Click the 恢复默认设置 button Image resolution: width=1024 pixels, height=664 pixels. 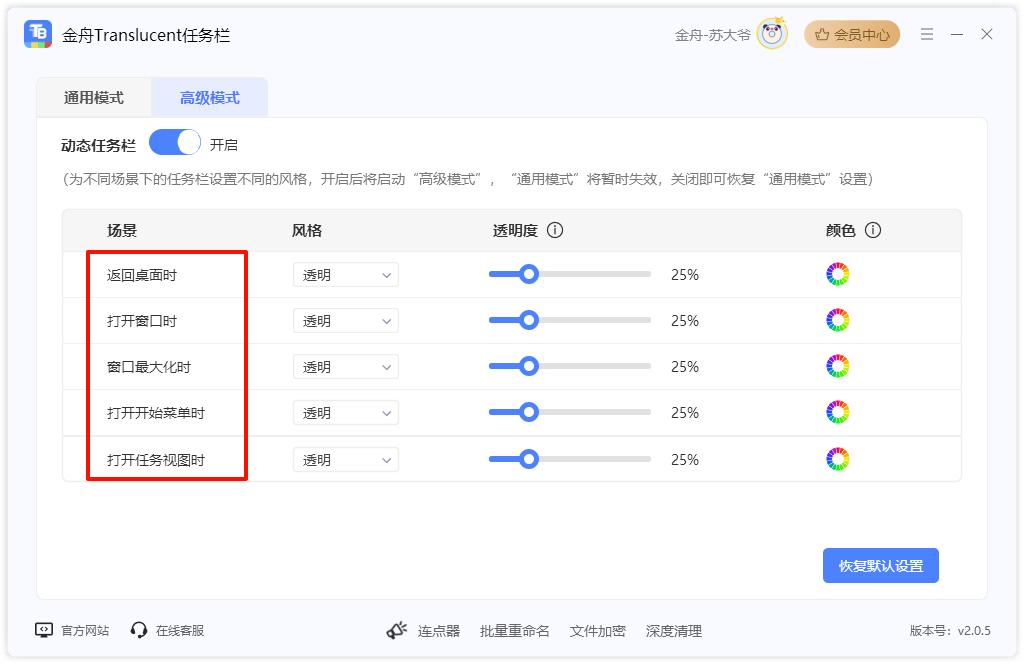(x=880, y=565)
